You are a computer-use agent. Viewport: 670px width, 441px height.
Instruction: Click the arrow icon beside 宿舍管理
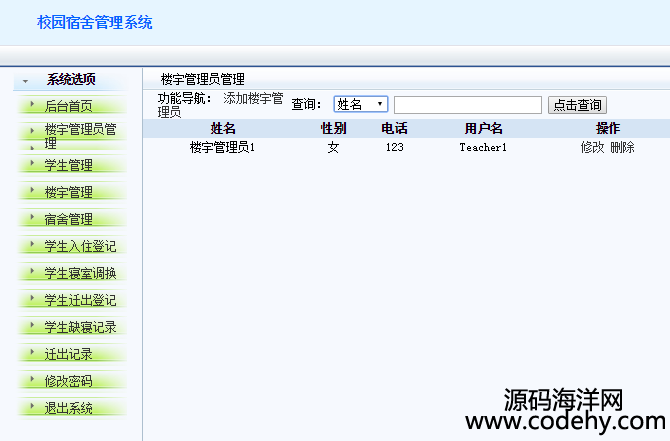pyautogui.click(x=32, y=217)
